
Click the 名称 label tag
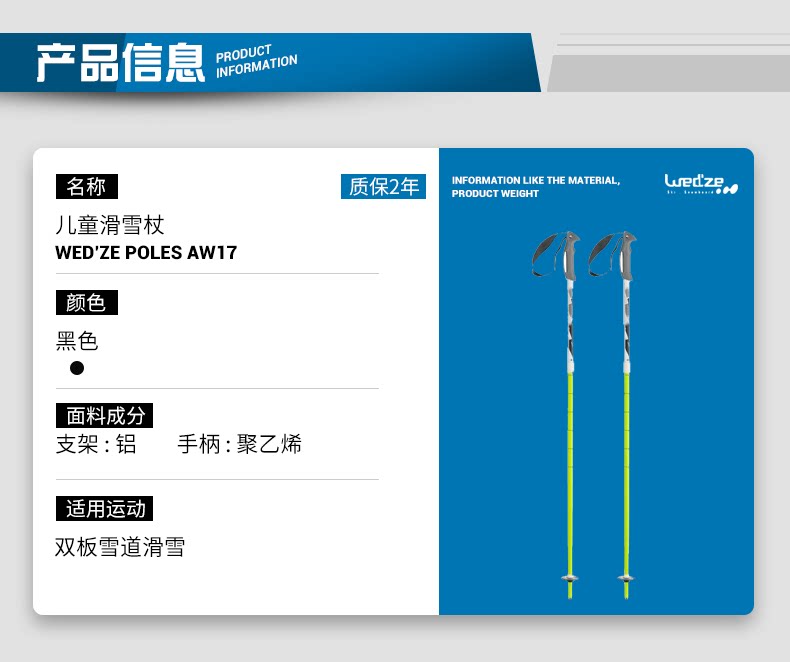coord(87,186)
